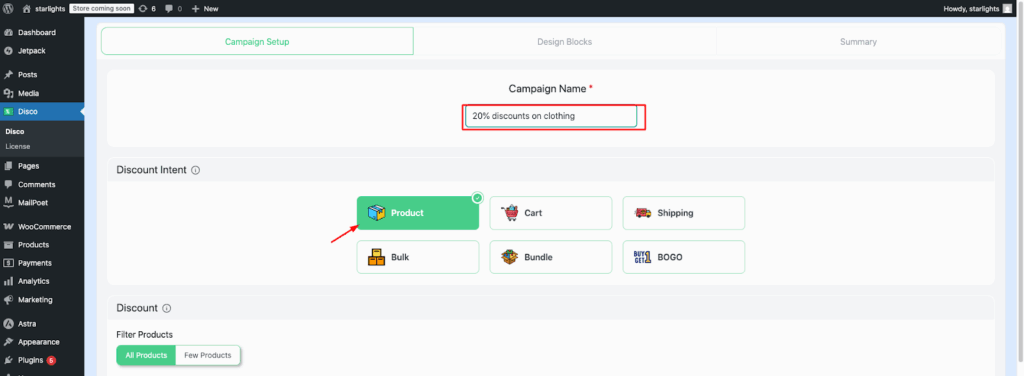Toggle filter to Few Products
The image size is (1024, 376).
(208, 356)
